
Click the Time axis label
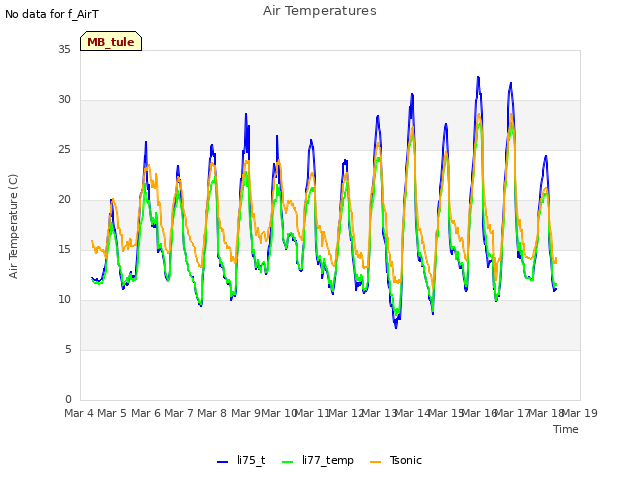(566, 429)
